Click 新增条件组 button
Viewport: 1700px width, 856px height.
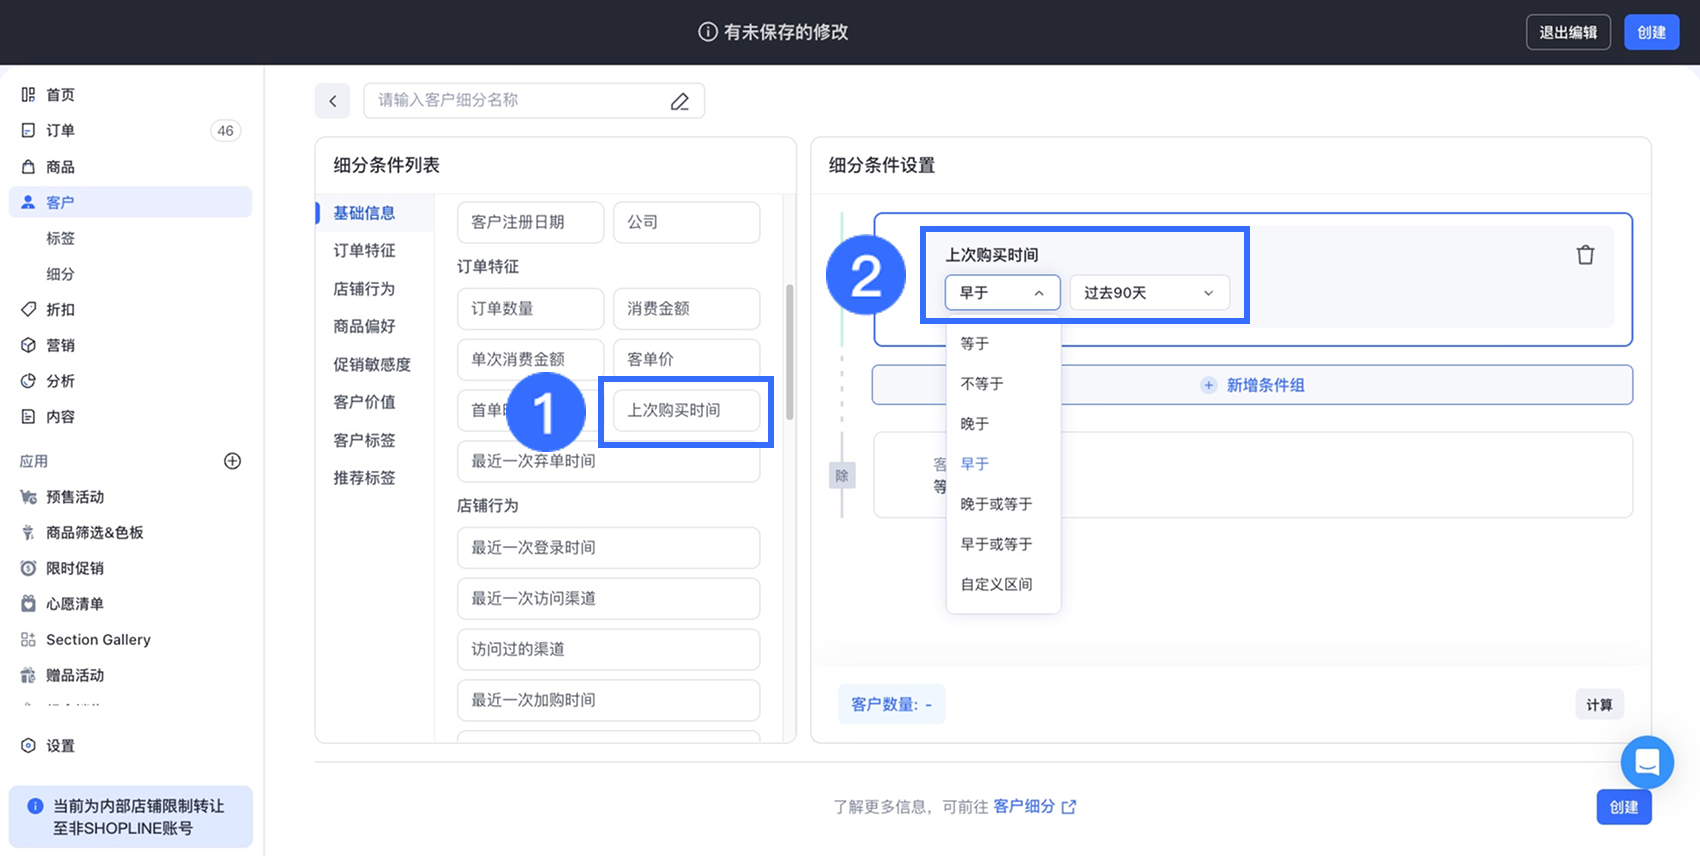coord(1252,385)
